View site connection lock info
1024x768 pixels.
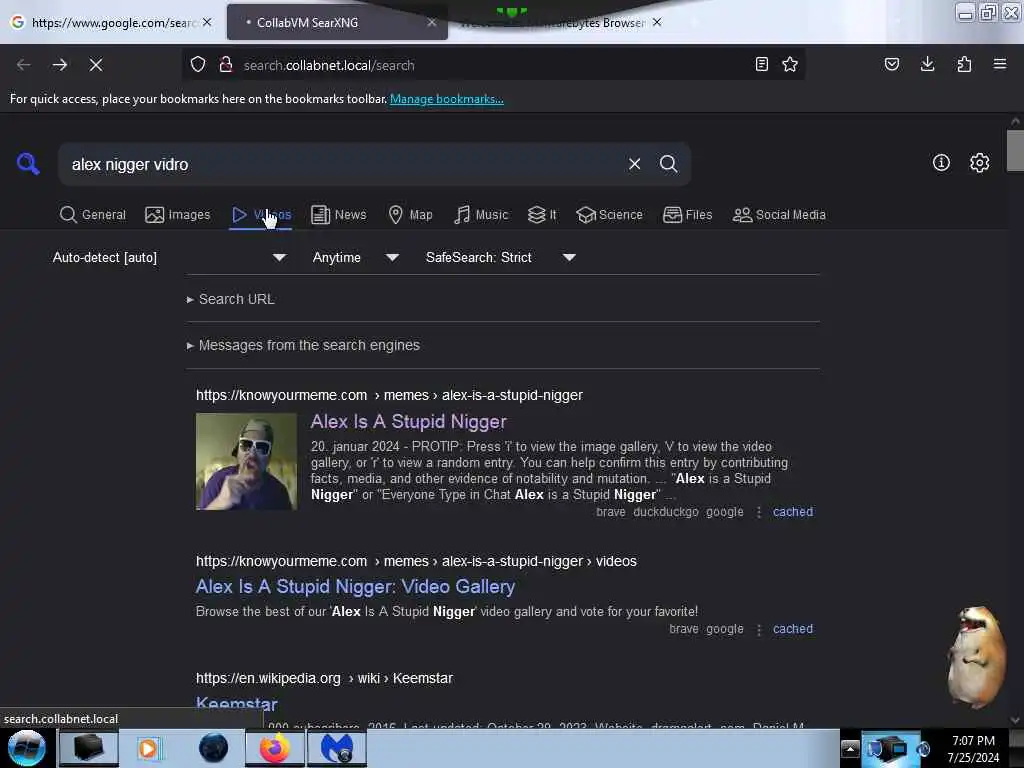[x=226, y=65]
